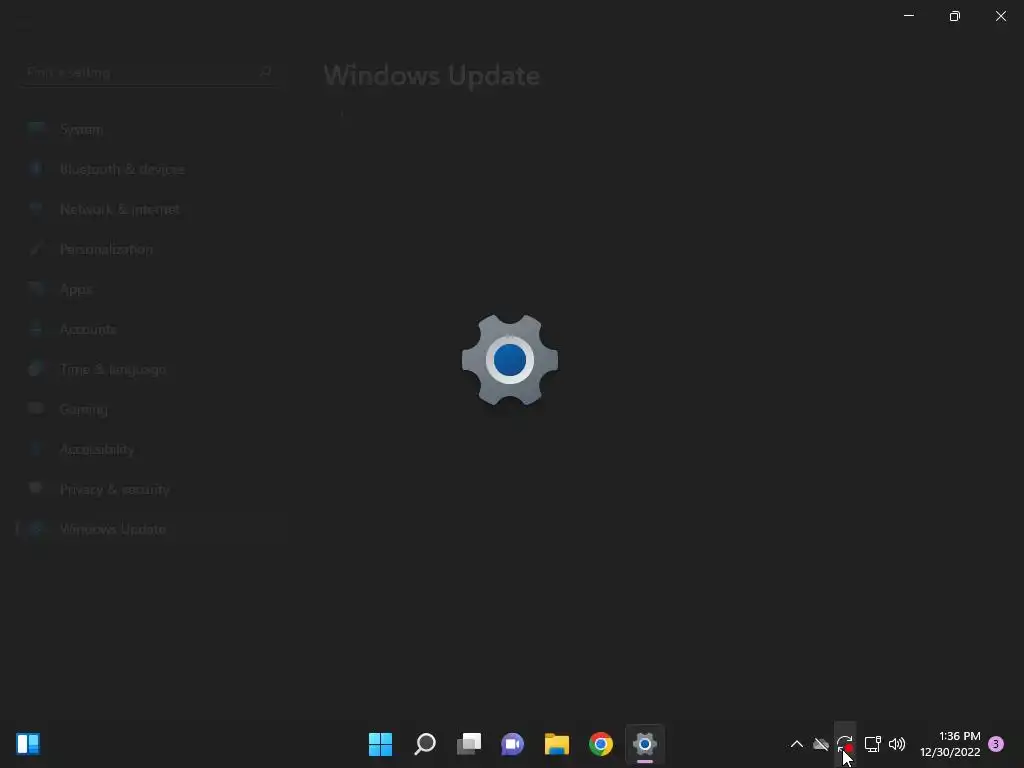The height and width of the screenshot is (768, 1024).
Task: Click Windows Update restart tray icon
Action: [x=845, y=744]
